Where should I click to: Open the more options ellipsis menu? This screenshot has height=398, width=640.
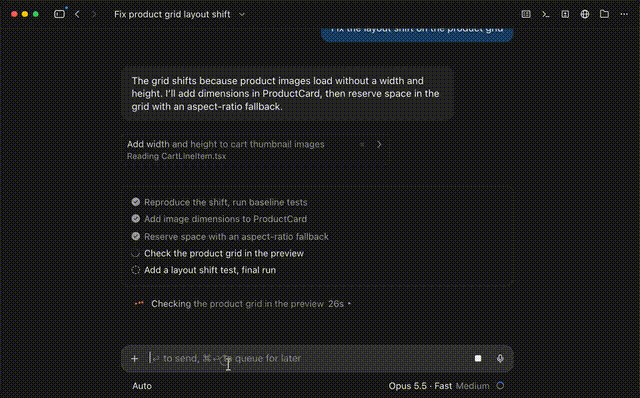tap(624, 14)
